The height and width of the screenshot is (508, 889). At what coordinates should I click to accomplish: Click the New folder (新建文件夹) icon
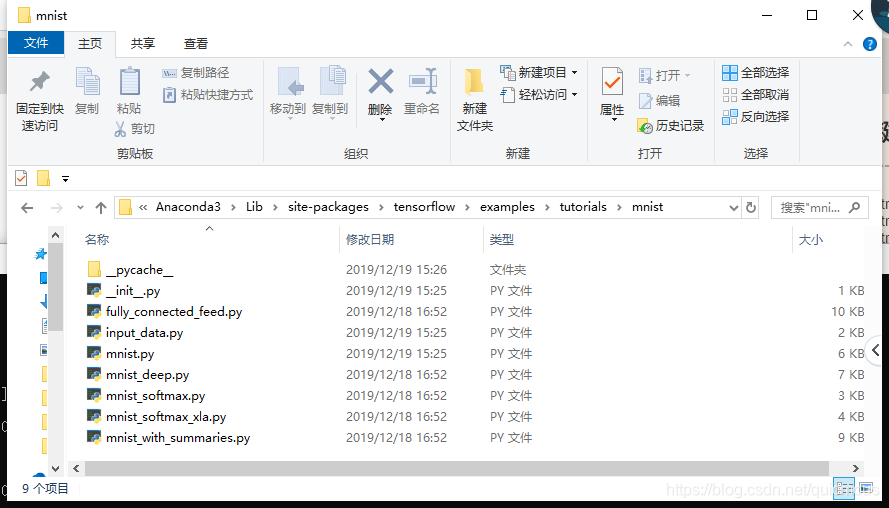pyautogui.click(x=474, y=82)
